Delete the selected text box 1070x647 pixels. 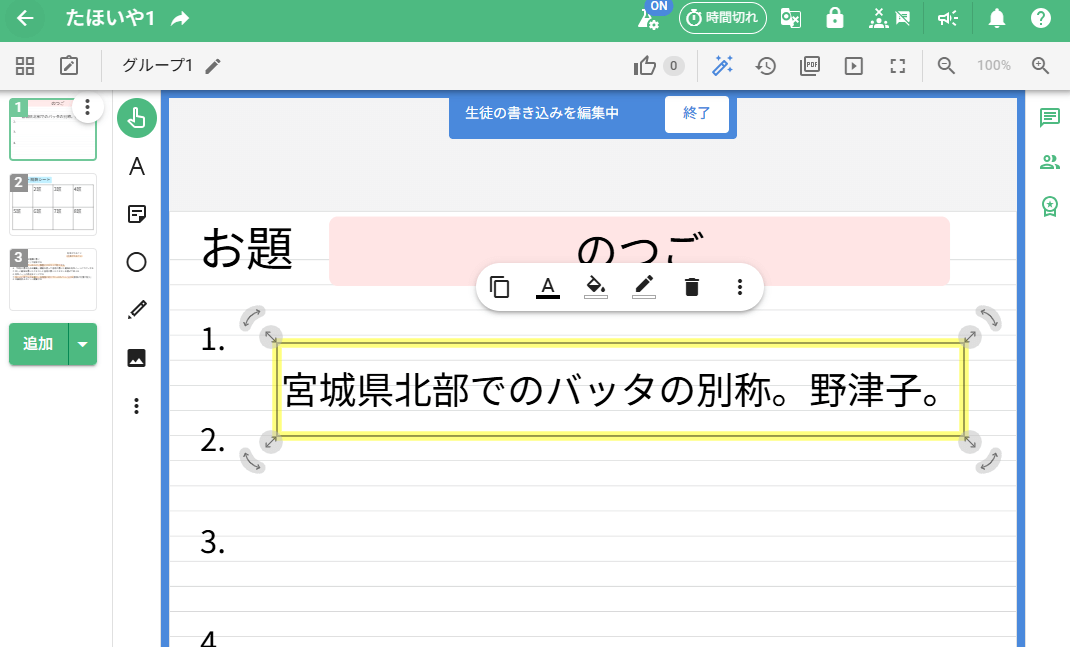point(691,288)
